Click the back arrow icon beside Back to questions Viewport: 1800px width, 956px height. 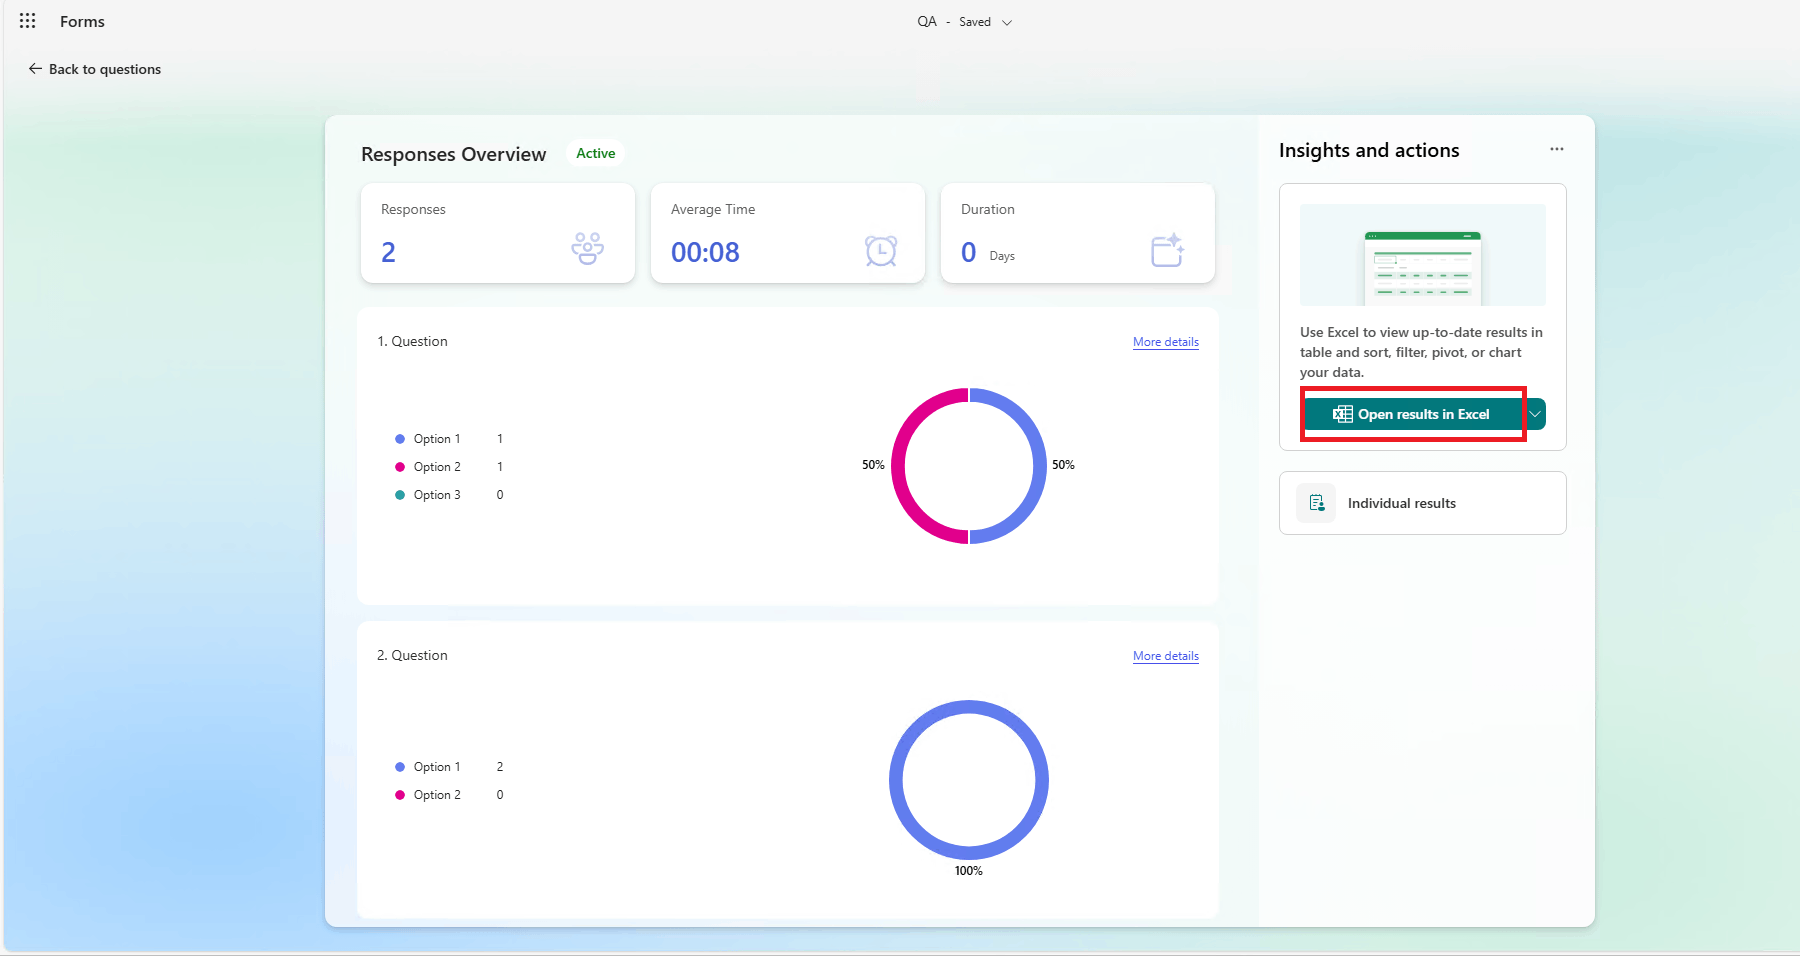point(35,69)
